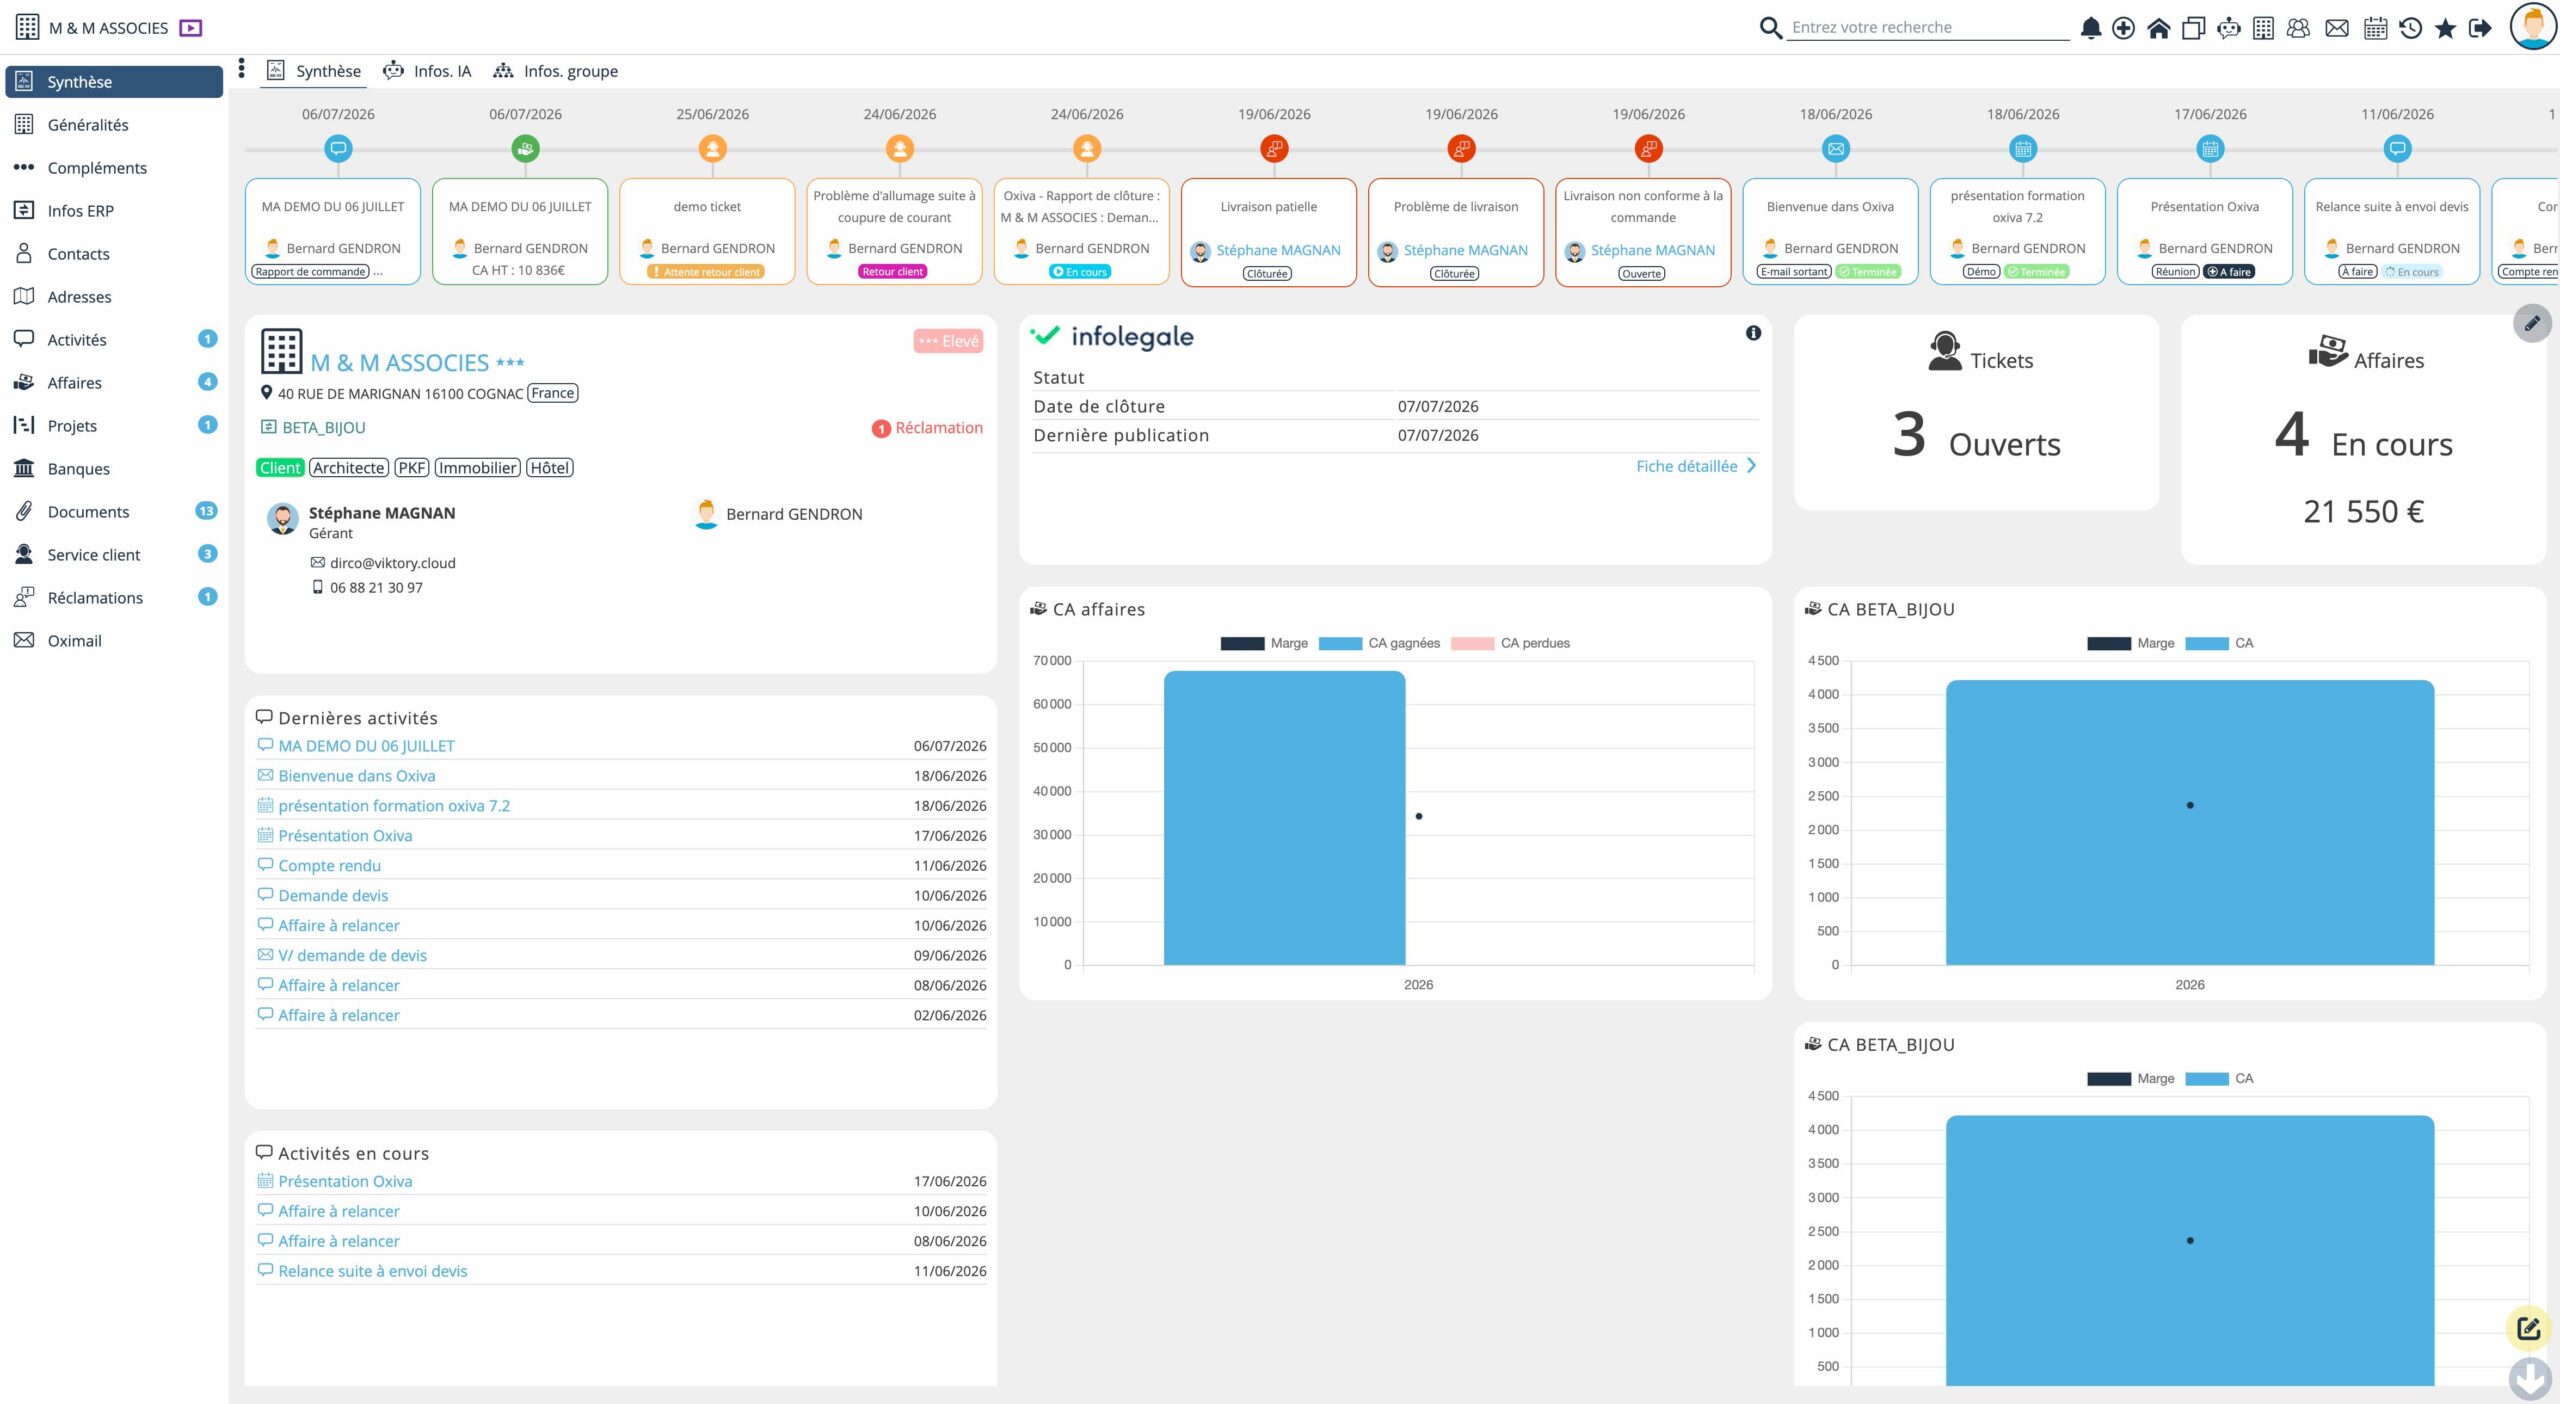Screen dimensions: 2560x1404
Task: Click the infolegale info icon
Action: tap(1753, 333)
